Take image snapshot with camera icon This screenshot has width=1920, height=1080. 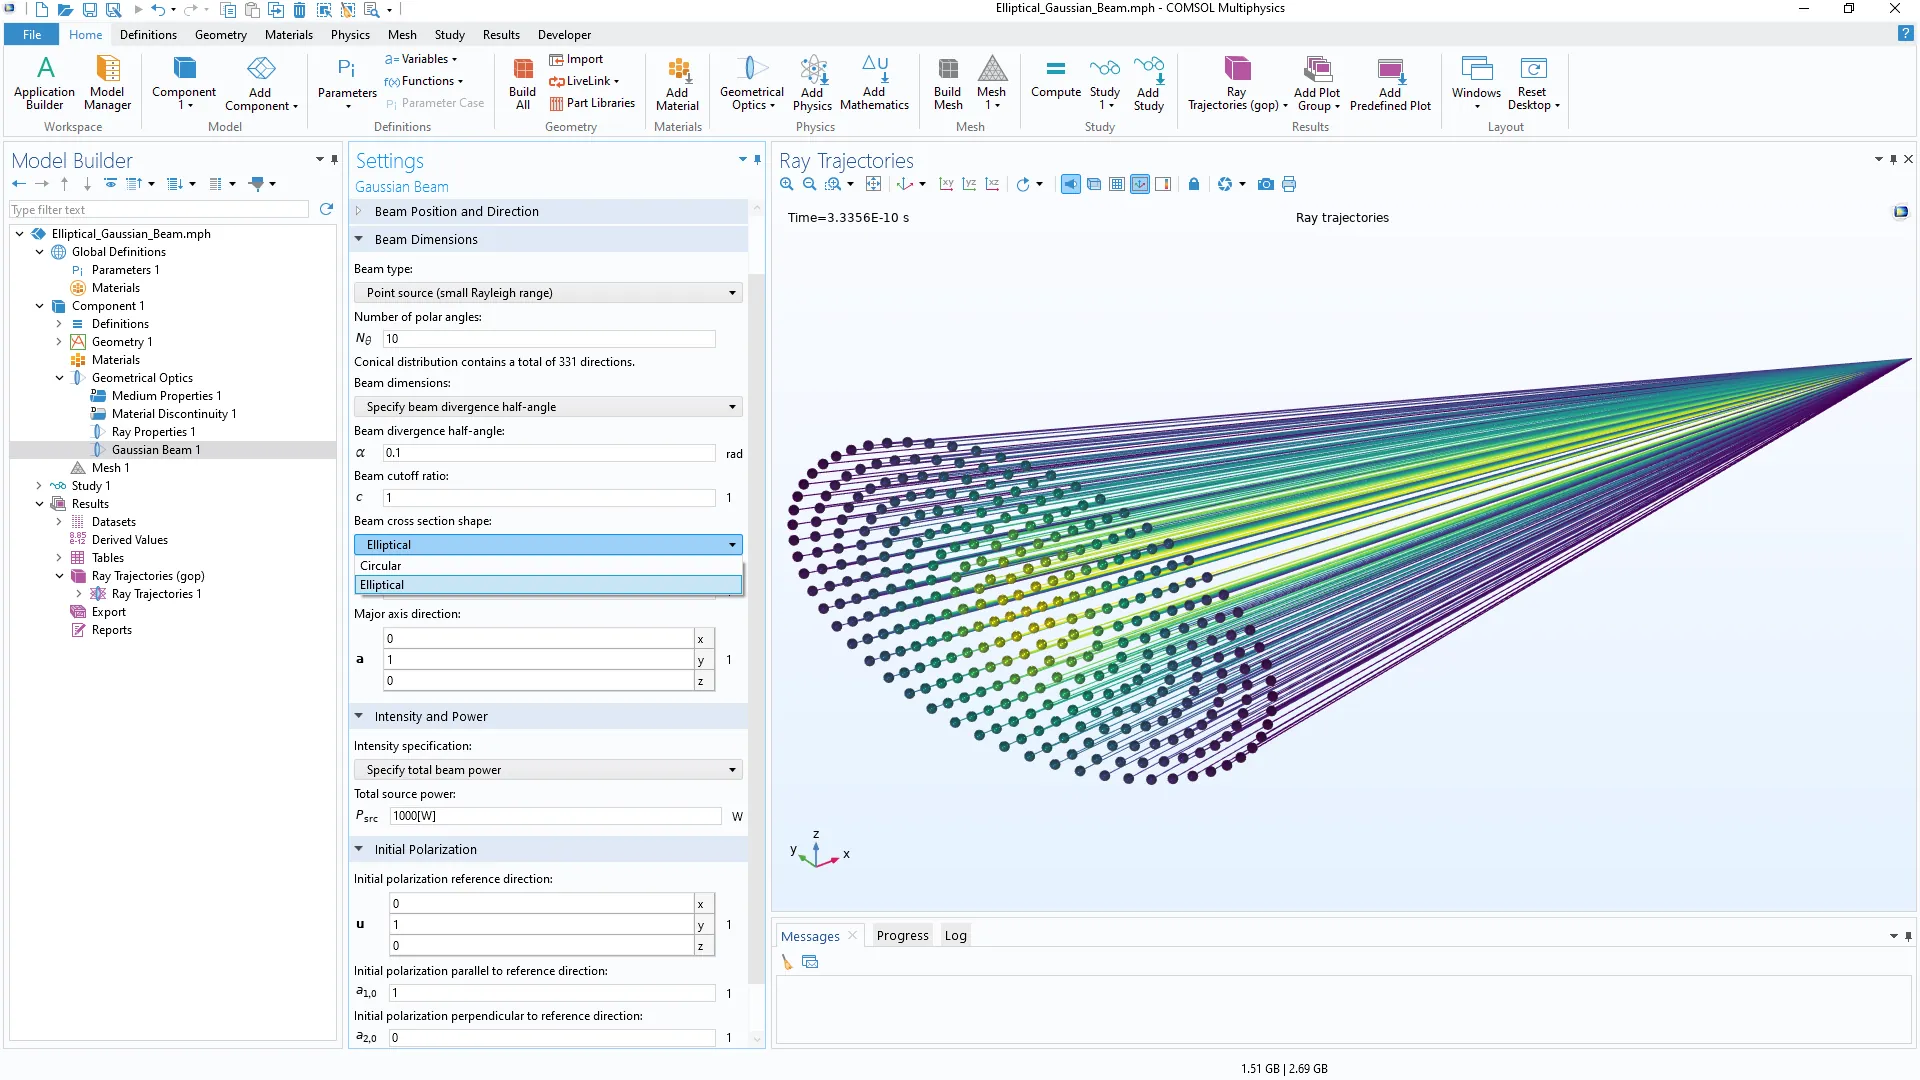click(x=1265, y=184)
